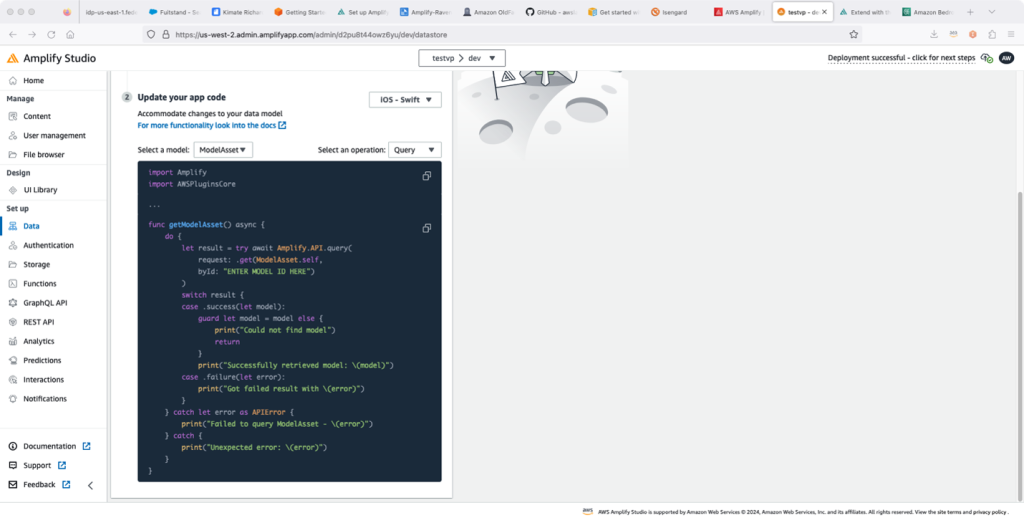Open Interactions page
Viewport: 1024px width, 523px height.
43,379
